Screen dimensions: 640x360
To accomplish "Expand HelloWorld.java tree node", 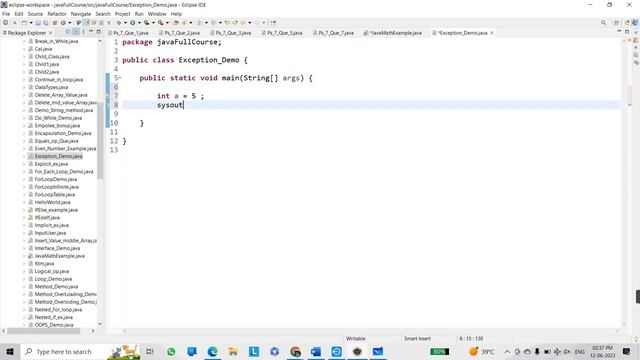I will coord(24,202).
